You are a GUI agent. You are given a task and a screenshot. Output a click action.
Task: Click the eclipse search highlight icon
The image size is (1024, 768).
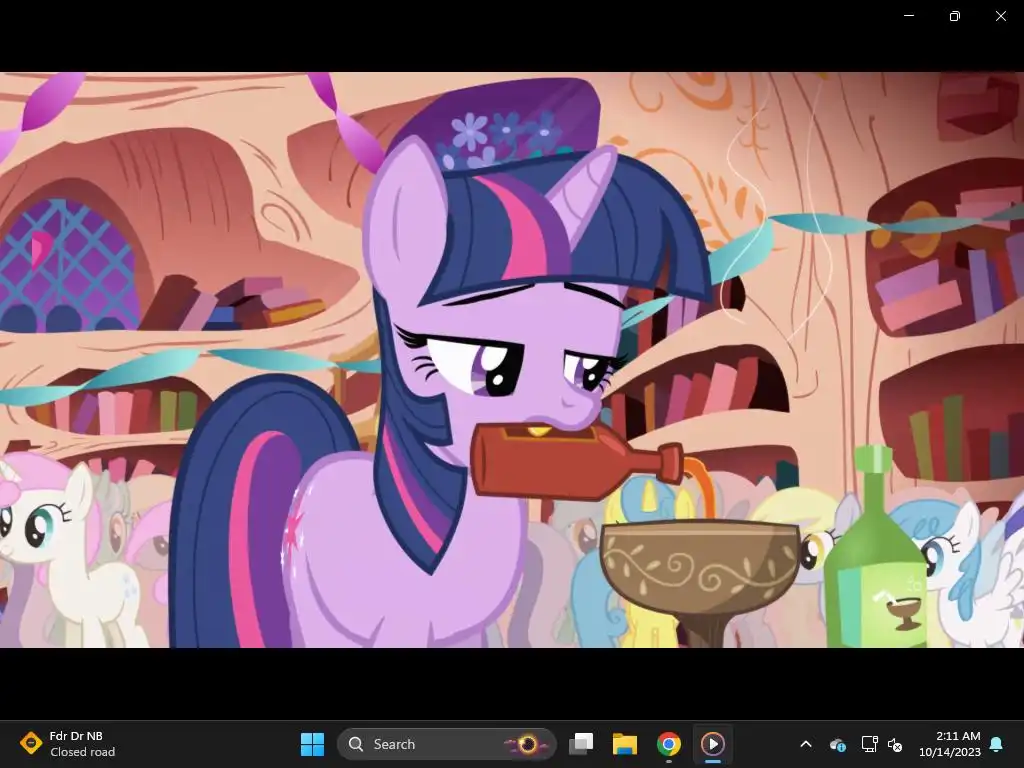526,744
